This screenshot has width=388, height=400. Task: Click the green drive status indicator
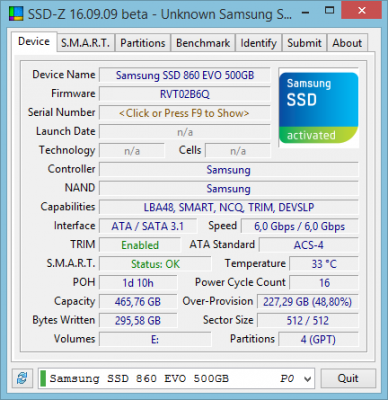[x=43, y=379]
